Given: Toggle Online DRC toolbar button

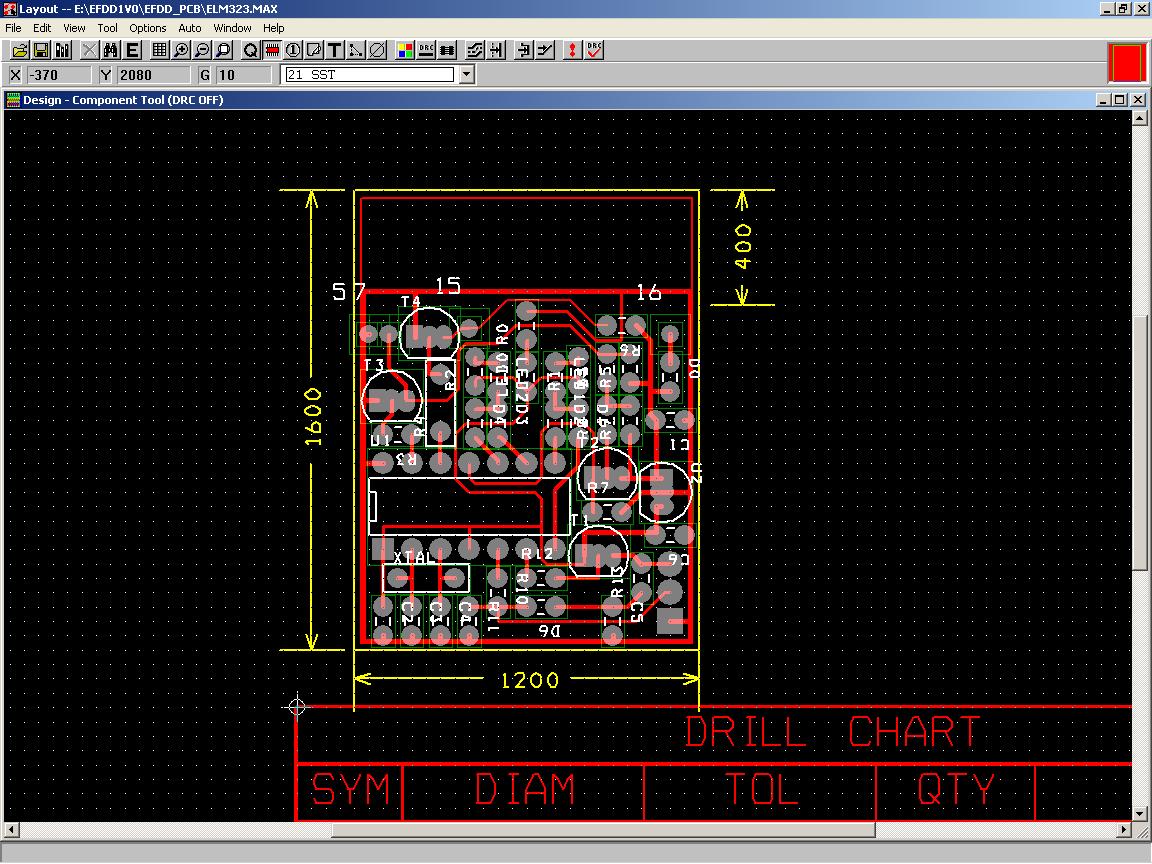Looking at the screenshot, I should tap(426, 50).
